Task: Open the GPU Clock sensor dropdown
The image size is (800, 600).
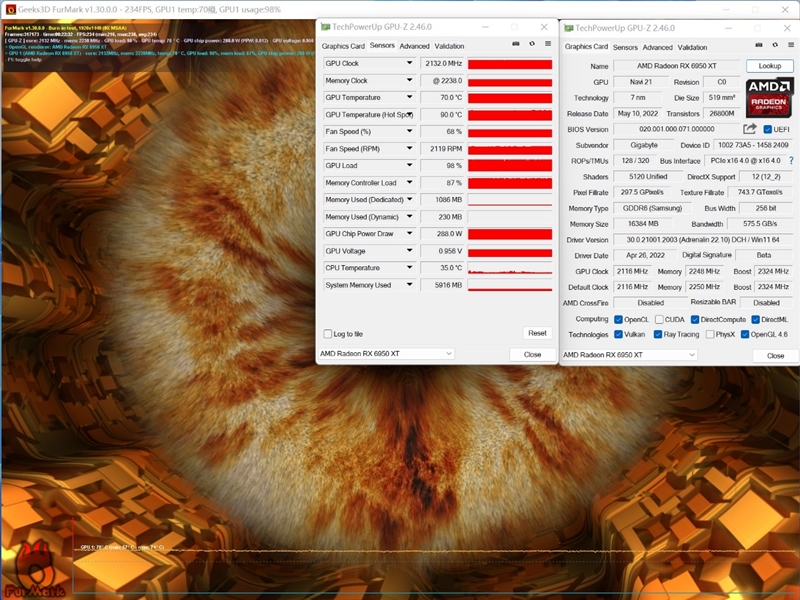Action: (409, 63)
